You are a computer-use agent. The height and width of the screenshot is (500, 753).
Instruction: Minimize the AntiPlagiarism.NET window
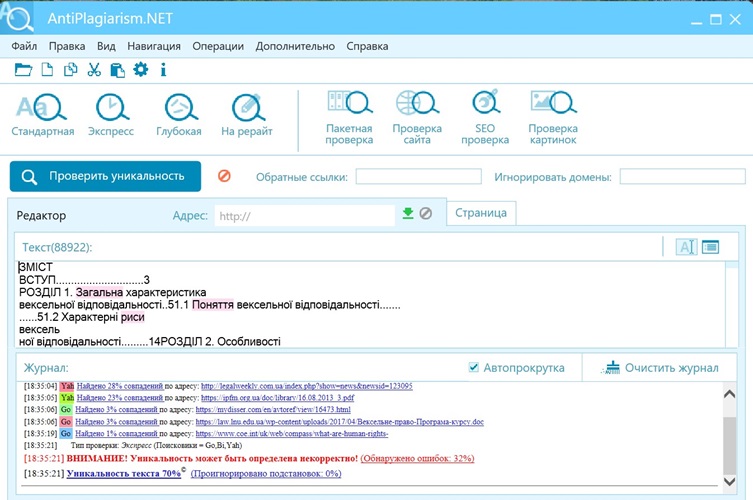[697, 21]
